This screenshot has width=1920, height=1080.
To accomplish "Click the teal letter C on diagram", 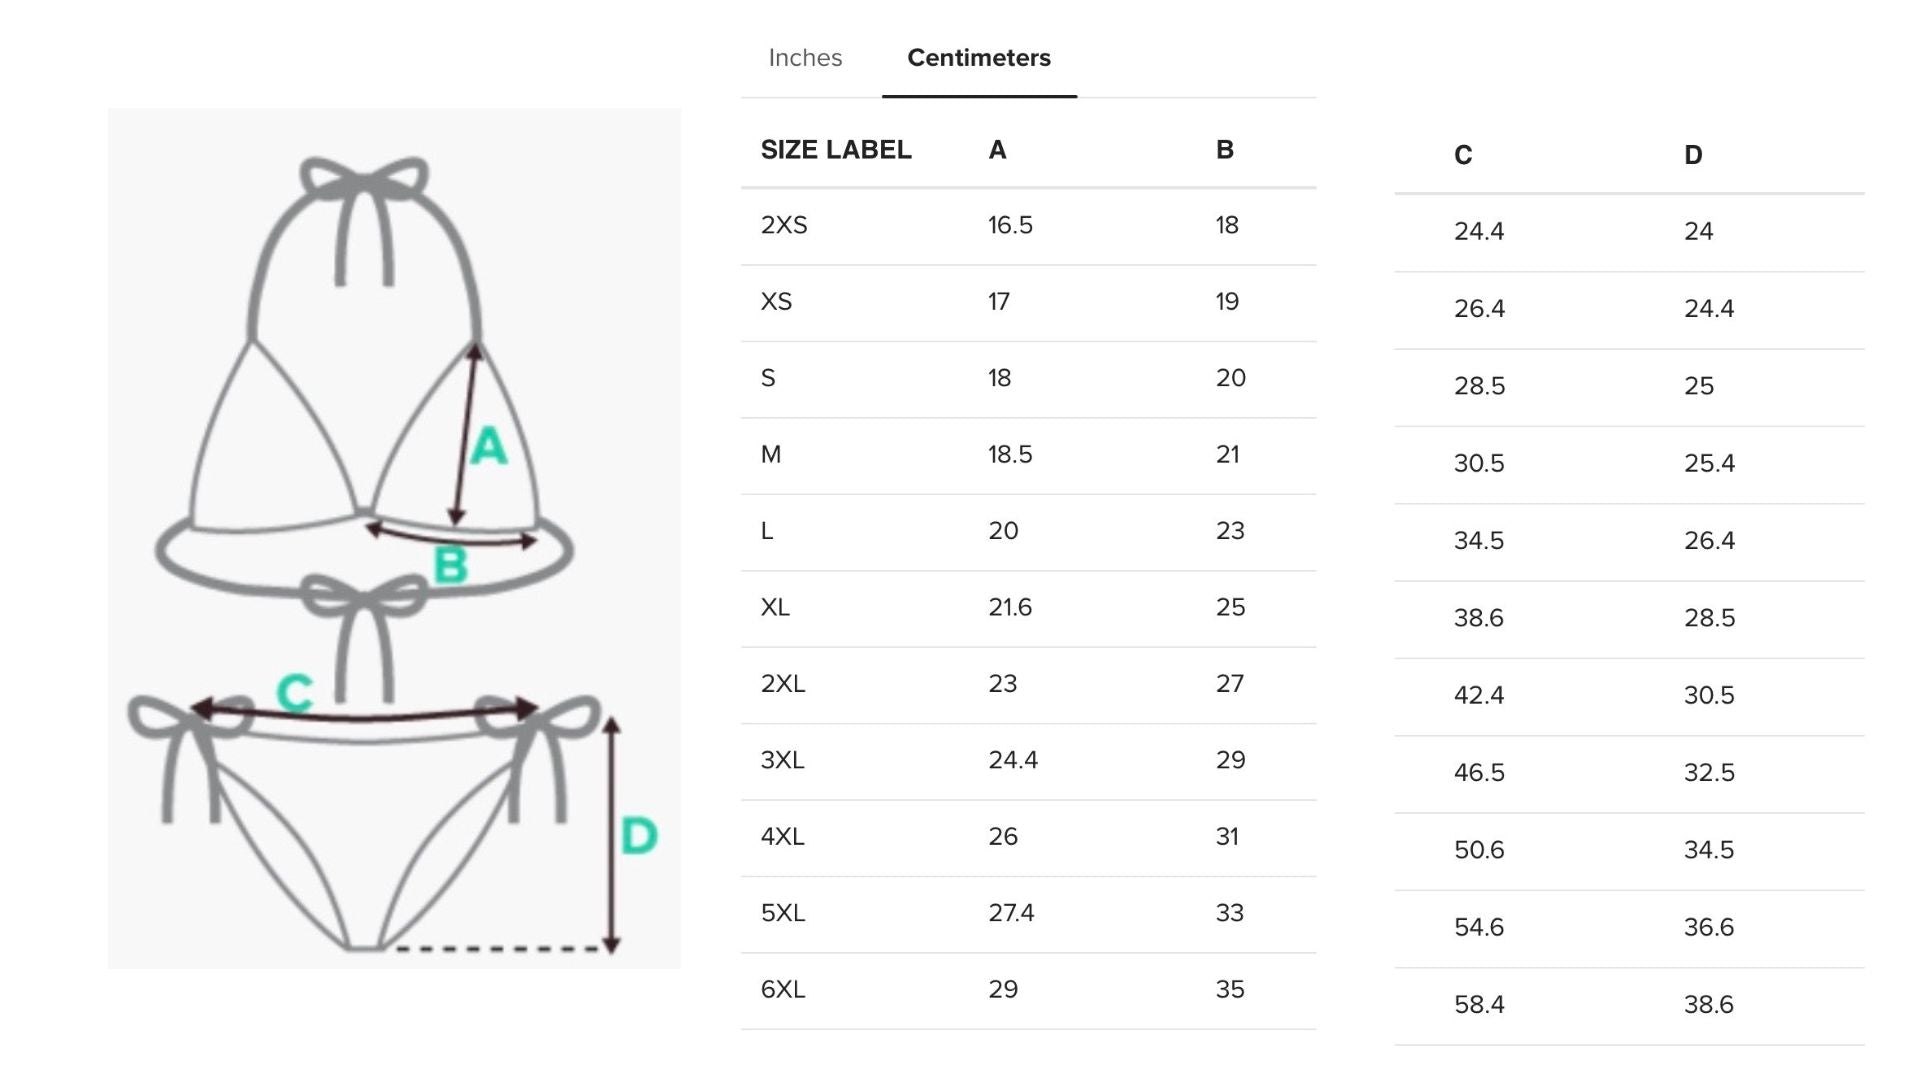I will click(295, 692).
